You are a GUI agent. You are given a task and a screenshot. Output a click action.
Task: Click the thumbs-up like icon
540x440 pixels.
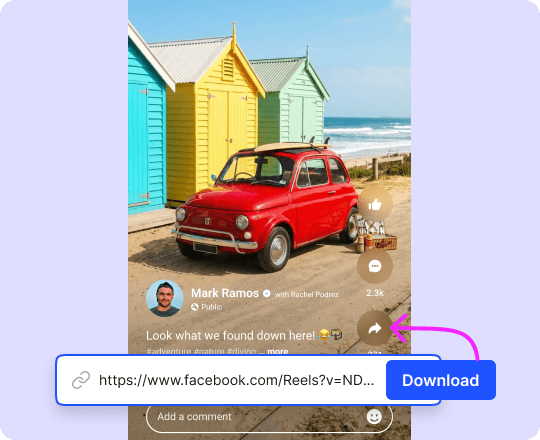click(375, 205)
